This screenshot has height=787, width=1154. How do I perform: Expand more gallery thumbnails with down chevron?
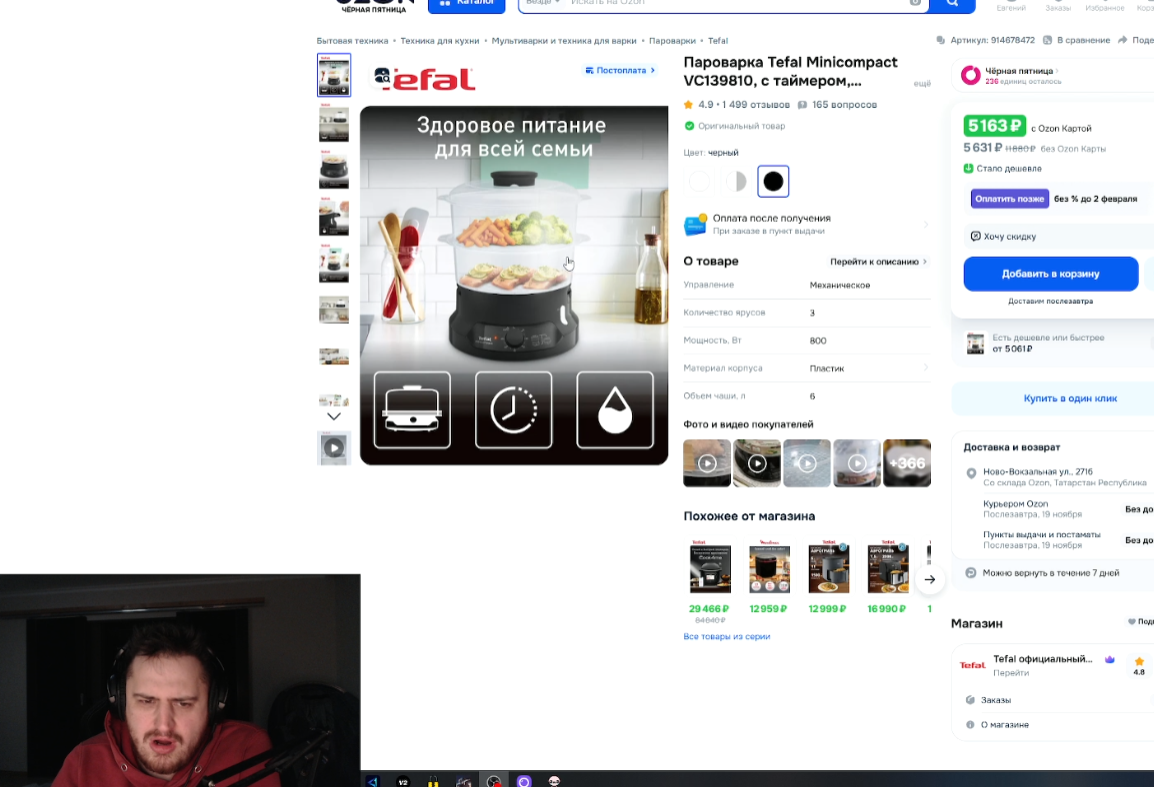334,417
